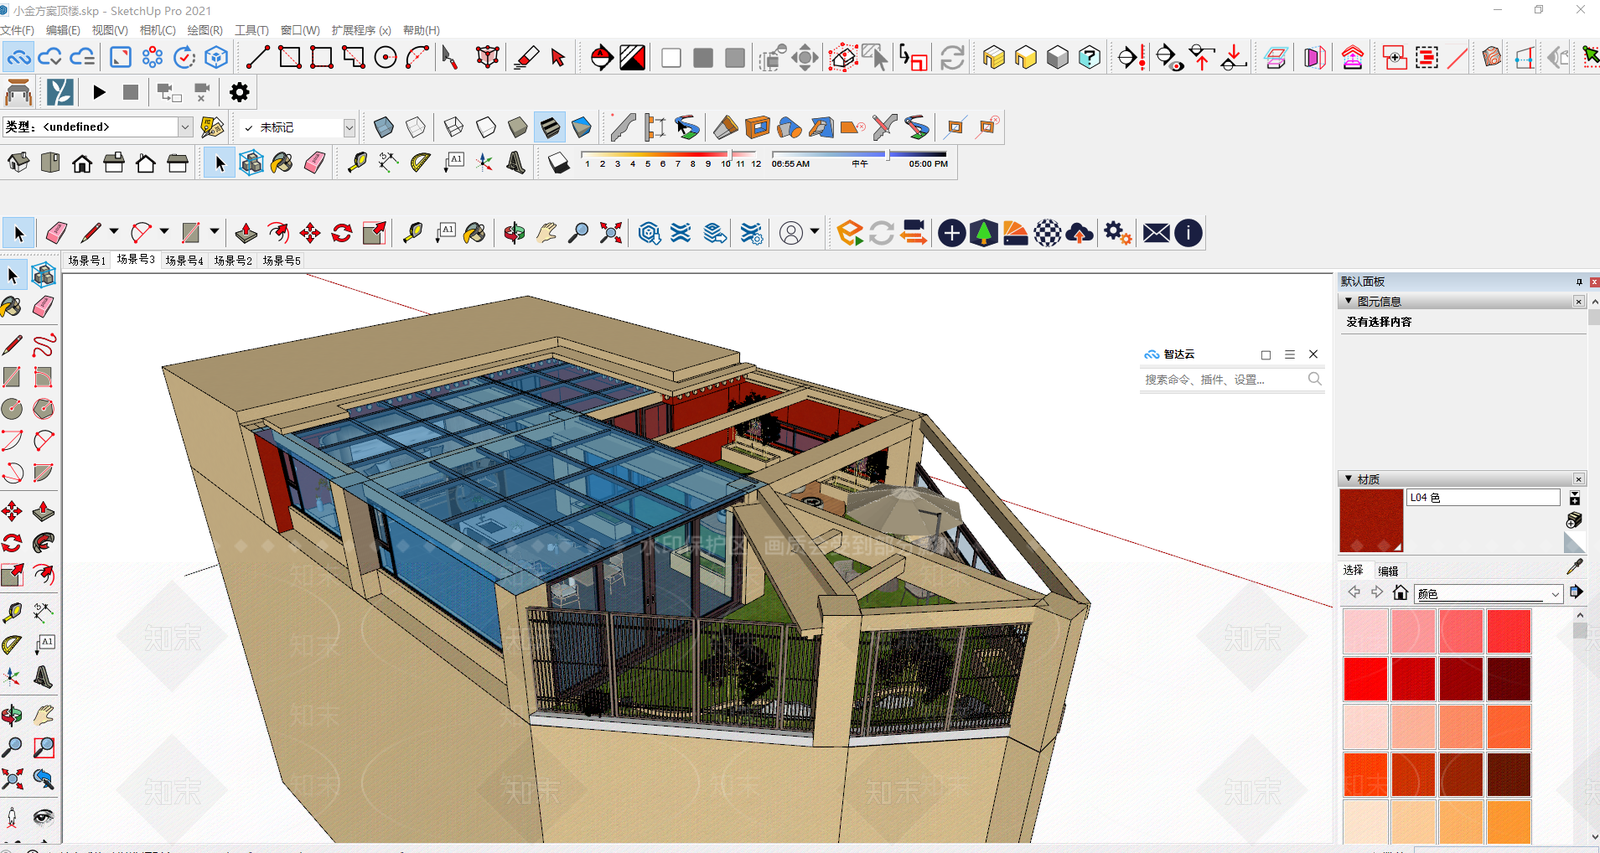Open the black settings gear icon

pyautogui.click(x=239, y=92)
